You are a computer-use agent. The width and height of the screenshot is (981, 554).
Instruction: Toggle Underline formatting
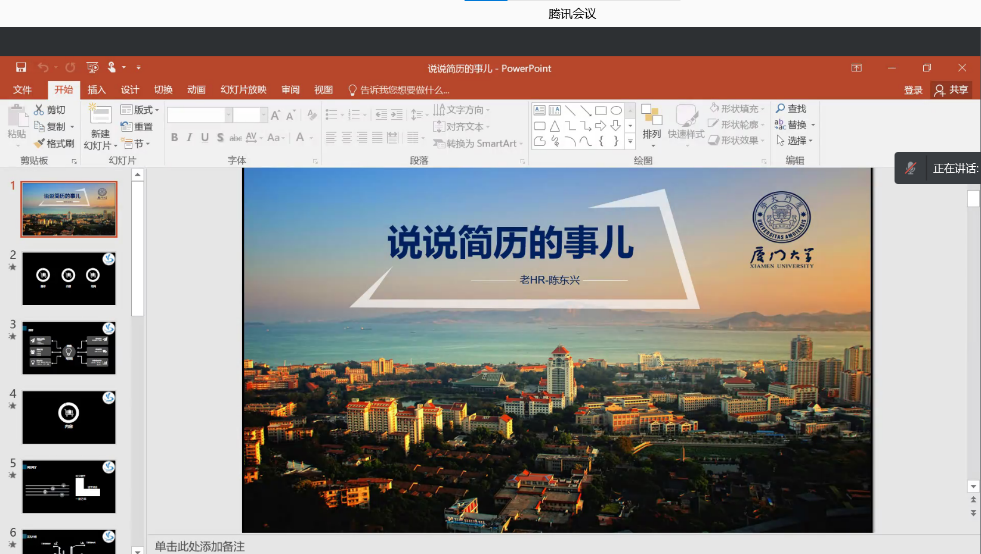(x=205, y=137)
